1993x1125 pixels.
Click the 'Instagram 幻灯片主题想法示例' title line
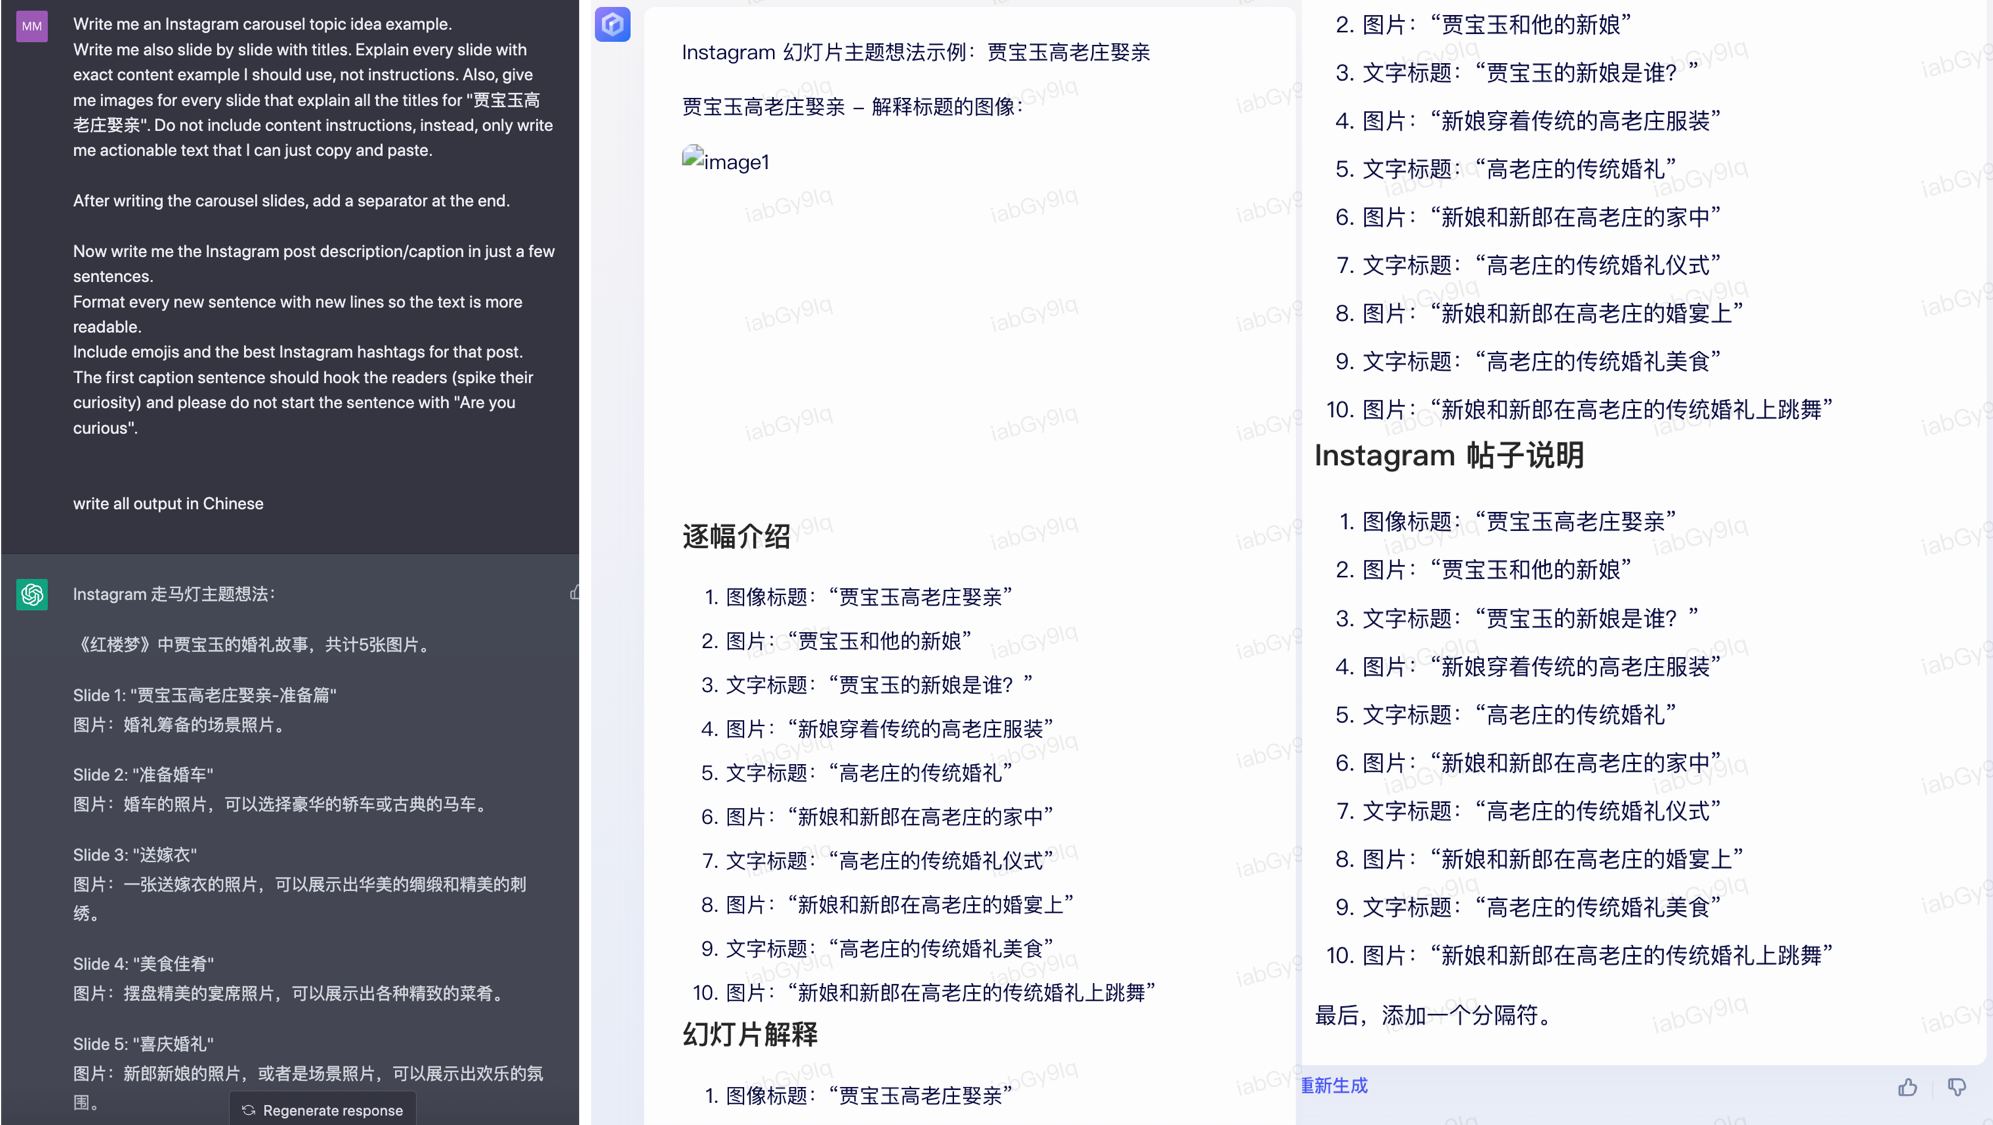(915, 53)
